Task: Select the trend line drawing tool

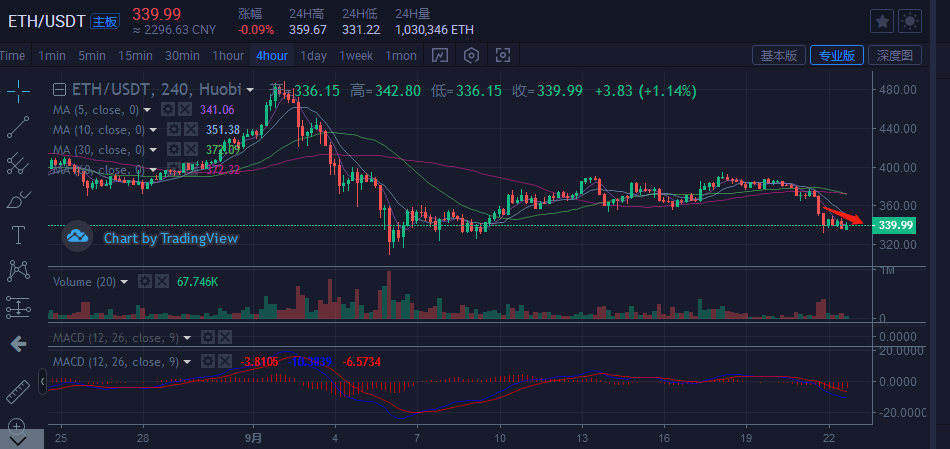Action: click(18, 127)
